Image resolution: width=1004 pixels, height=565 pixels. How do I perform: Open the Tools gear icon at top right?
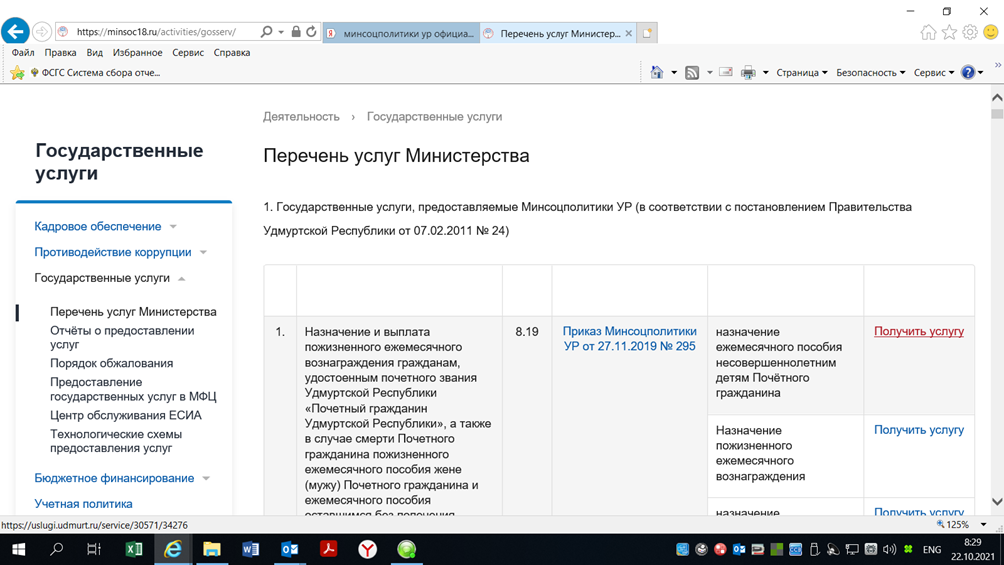970,33
